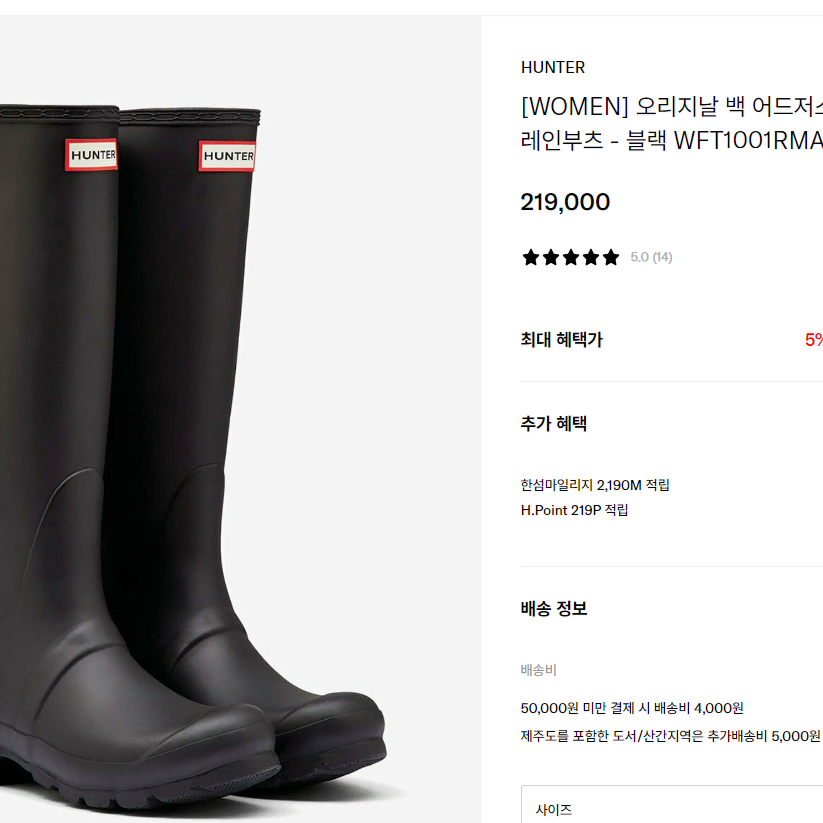Click the fifth rating star
The height and width of the screenshot is (823, 823).
(610, 257)
